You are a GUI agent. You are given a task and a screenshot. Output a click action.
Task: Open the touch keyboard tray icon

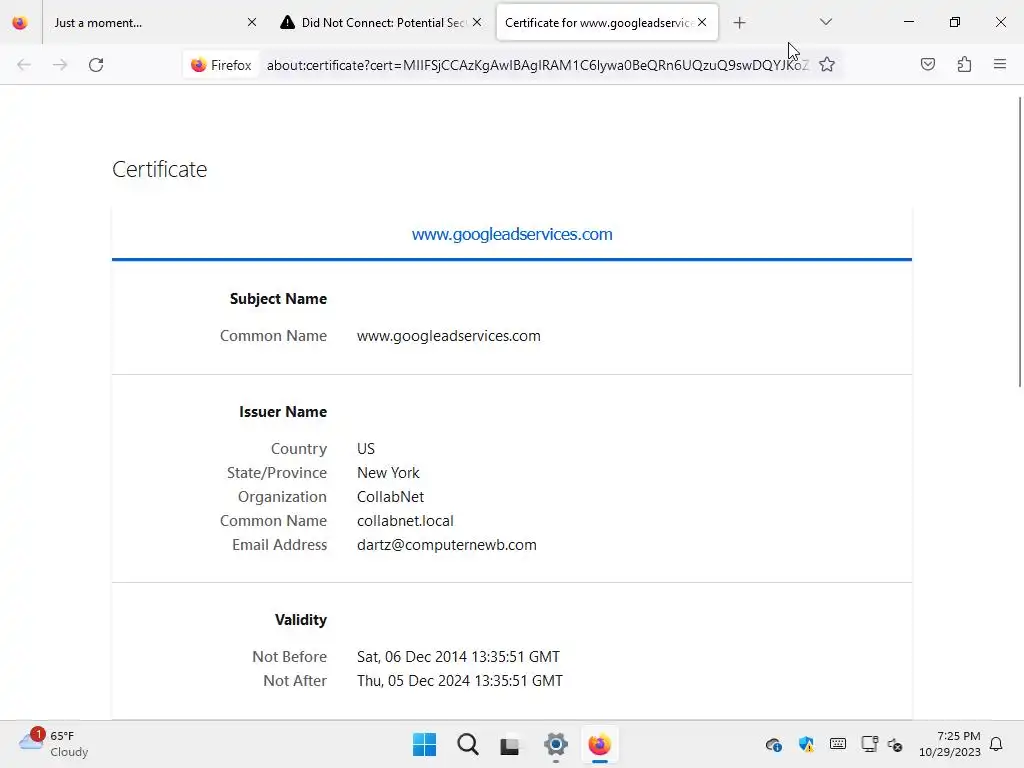click(x=838, y=744)
